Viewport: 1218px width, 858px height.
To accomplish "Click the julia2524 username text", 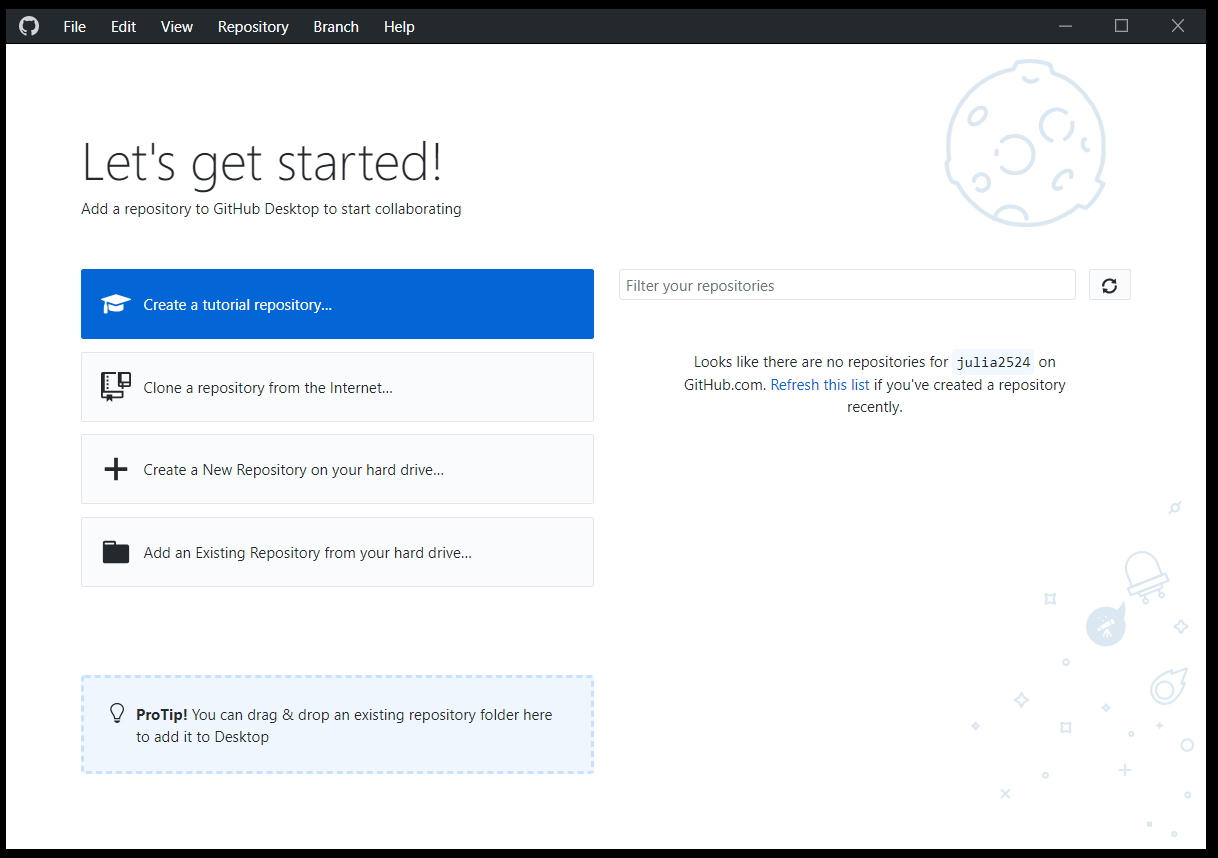I will click(993, 362).
